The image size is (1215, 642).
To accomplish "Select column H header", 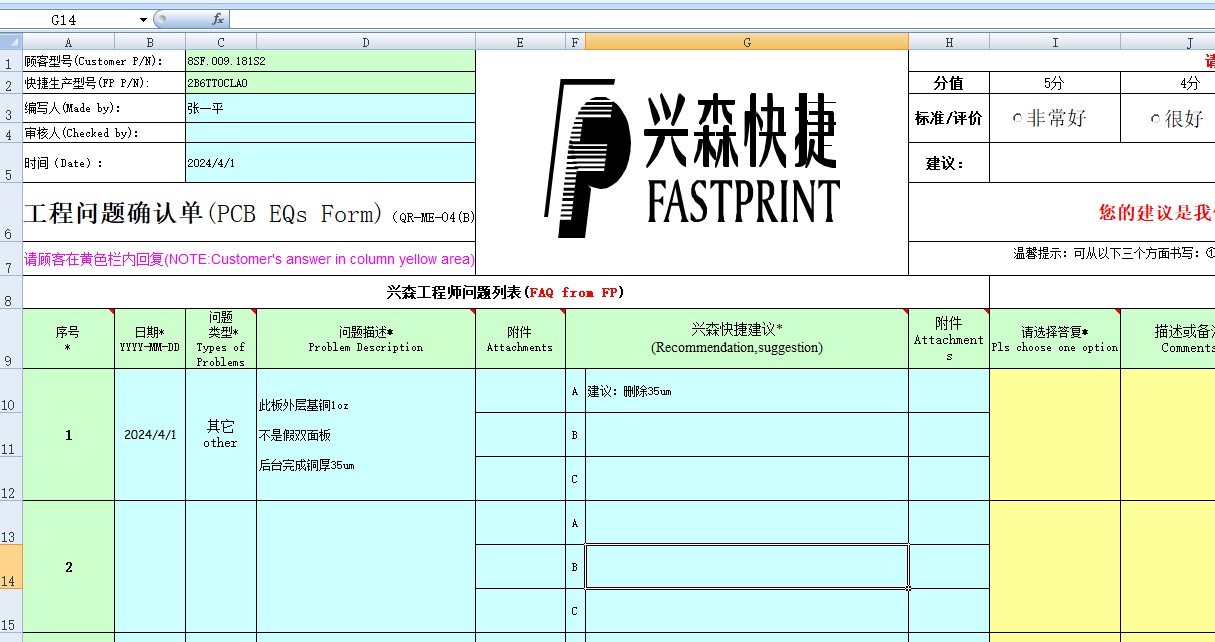I will coord(949,42).
